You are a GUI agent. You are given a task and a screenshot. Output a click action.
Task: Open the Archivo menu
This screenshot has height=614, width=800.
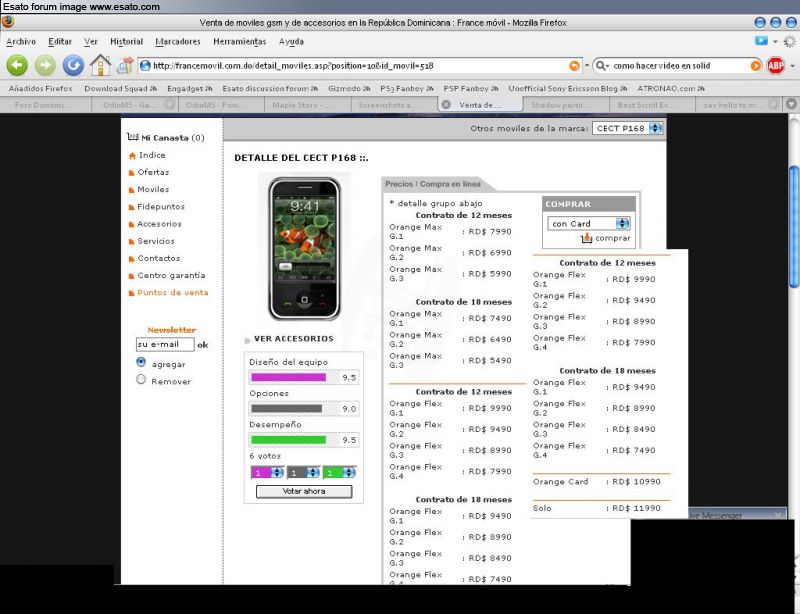21,41
